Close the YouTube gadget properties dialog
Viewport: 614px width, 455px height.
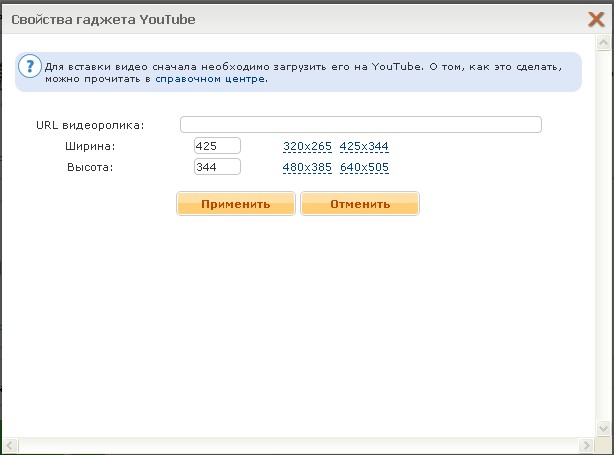tap(596, 18)
